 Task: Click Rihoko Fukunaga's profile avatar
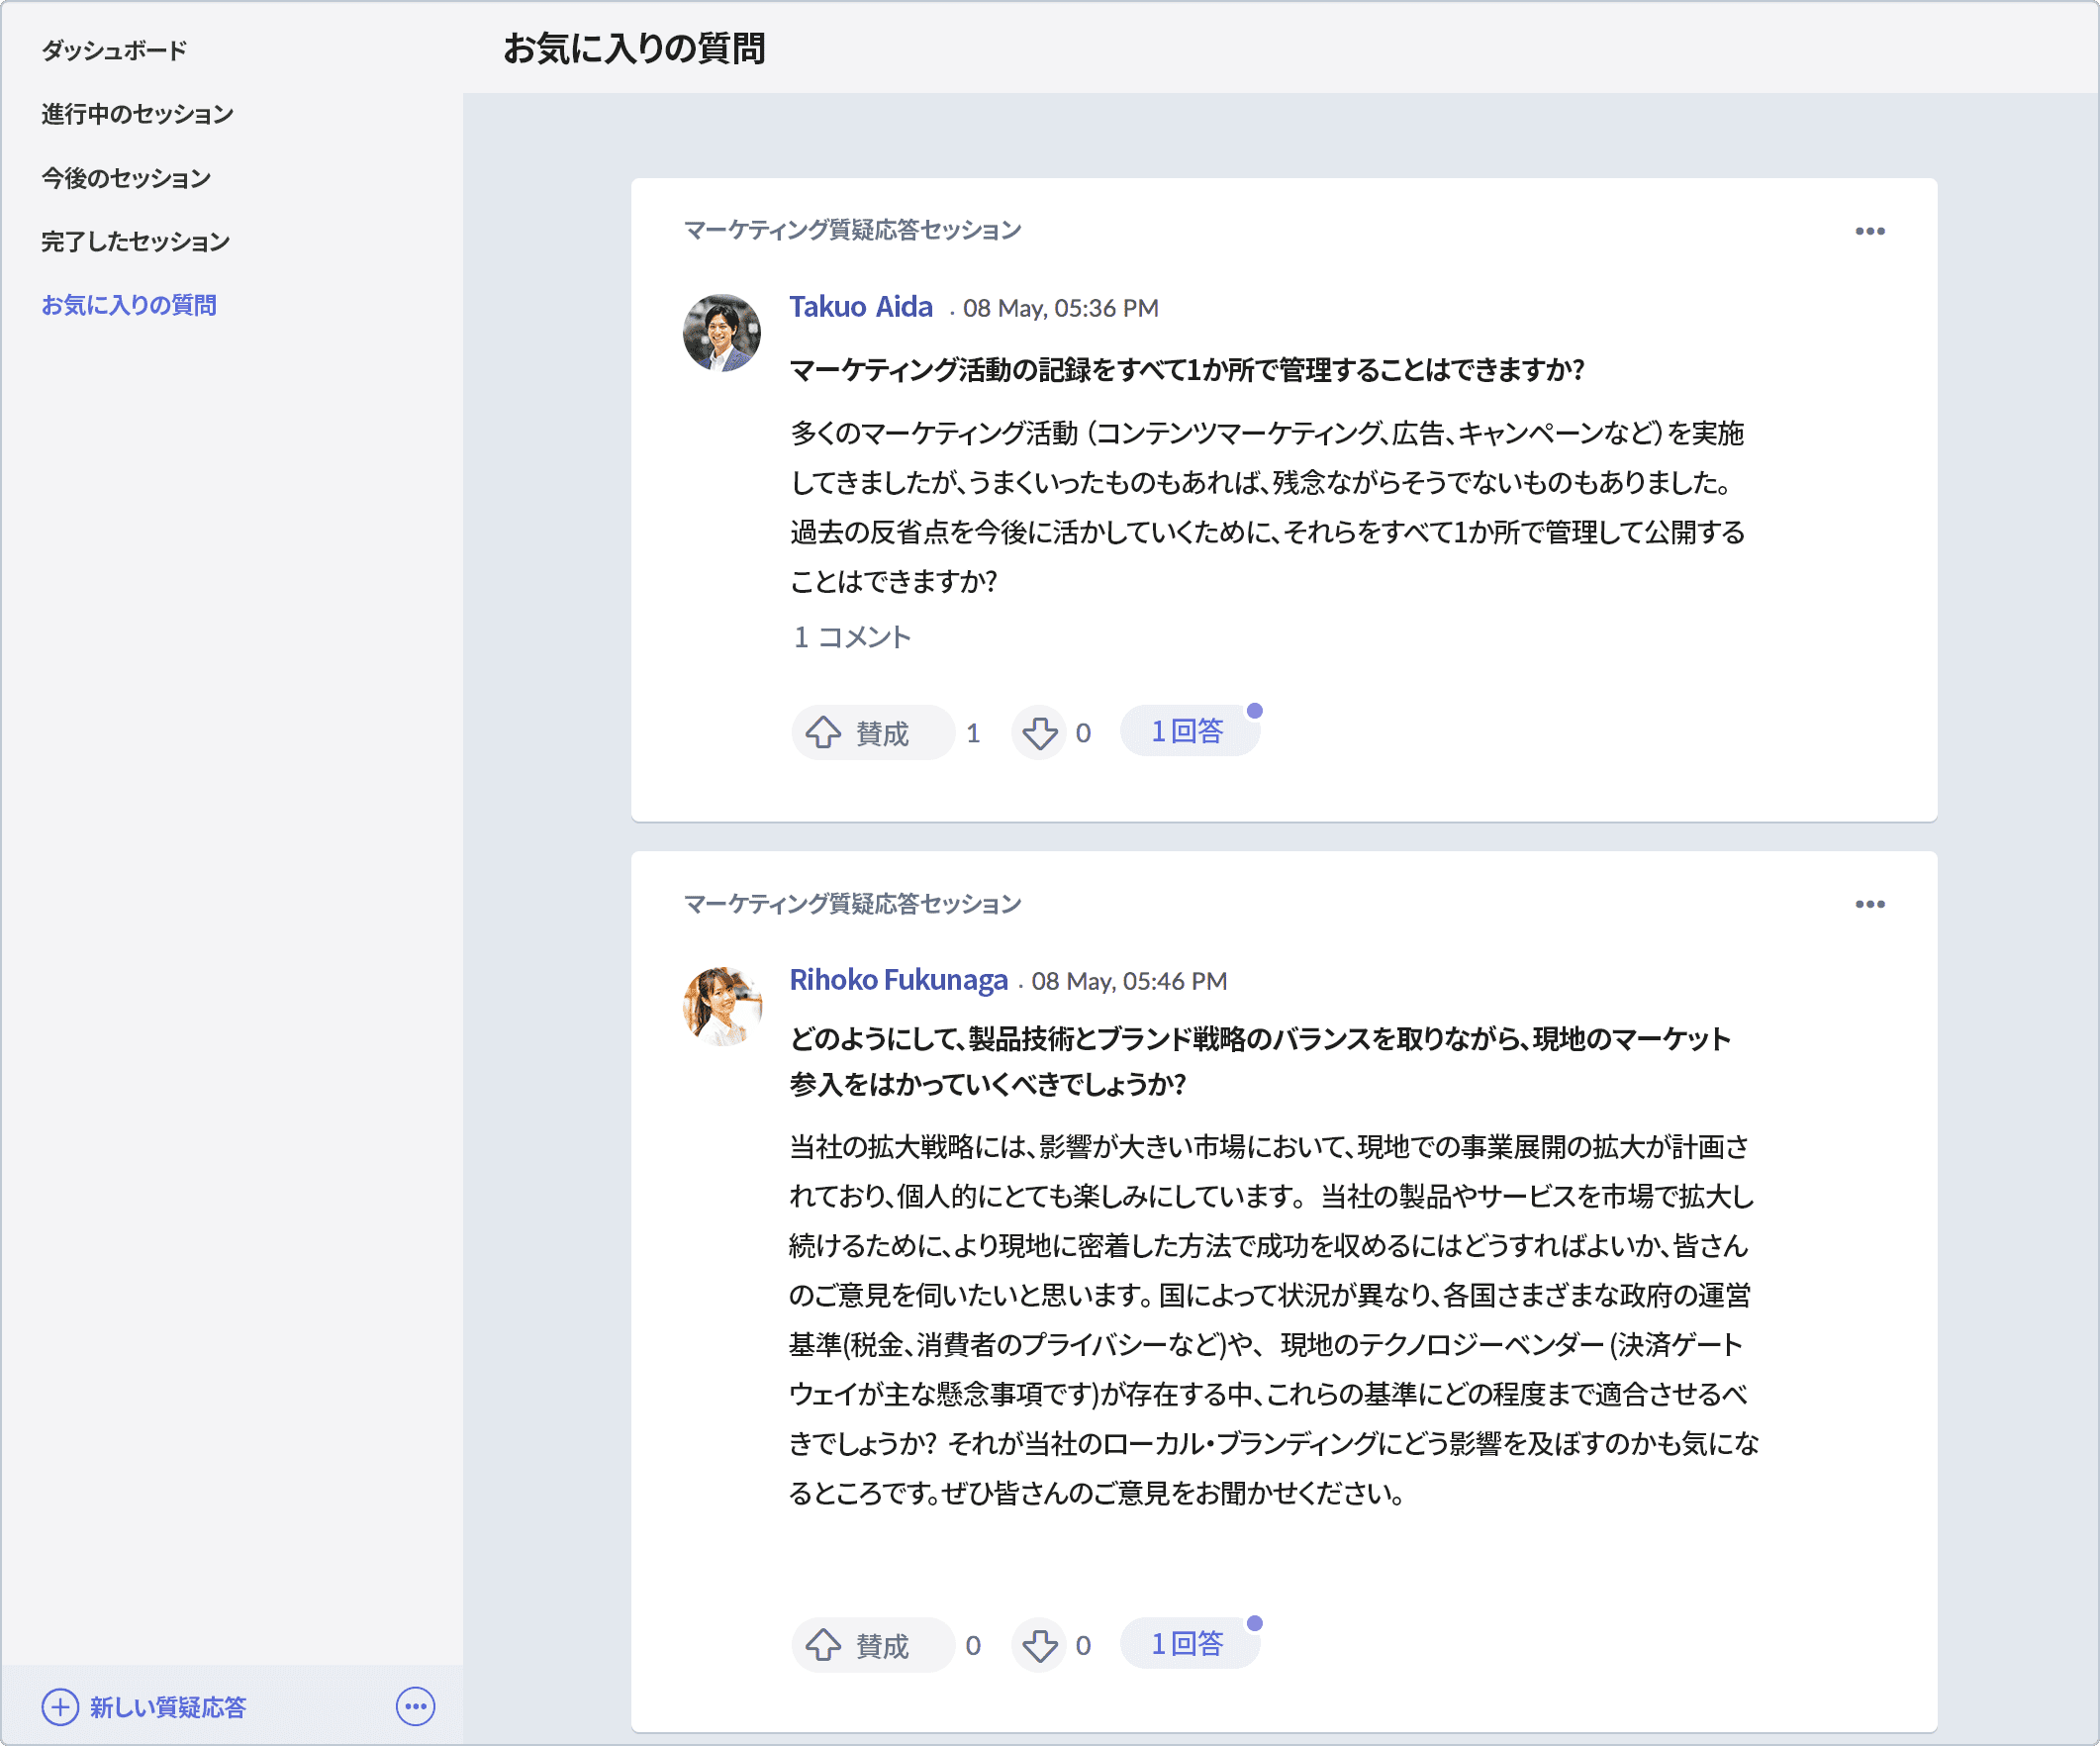(722, 1005)
